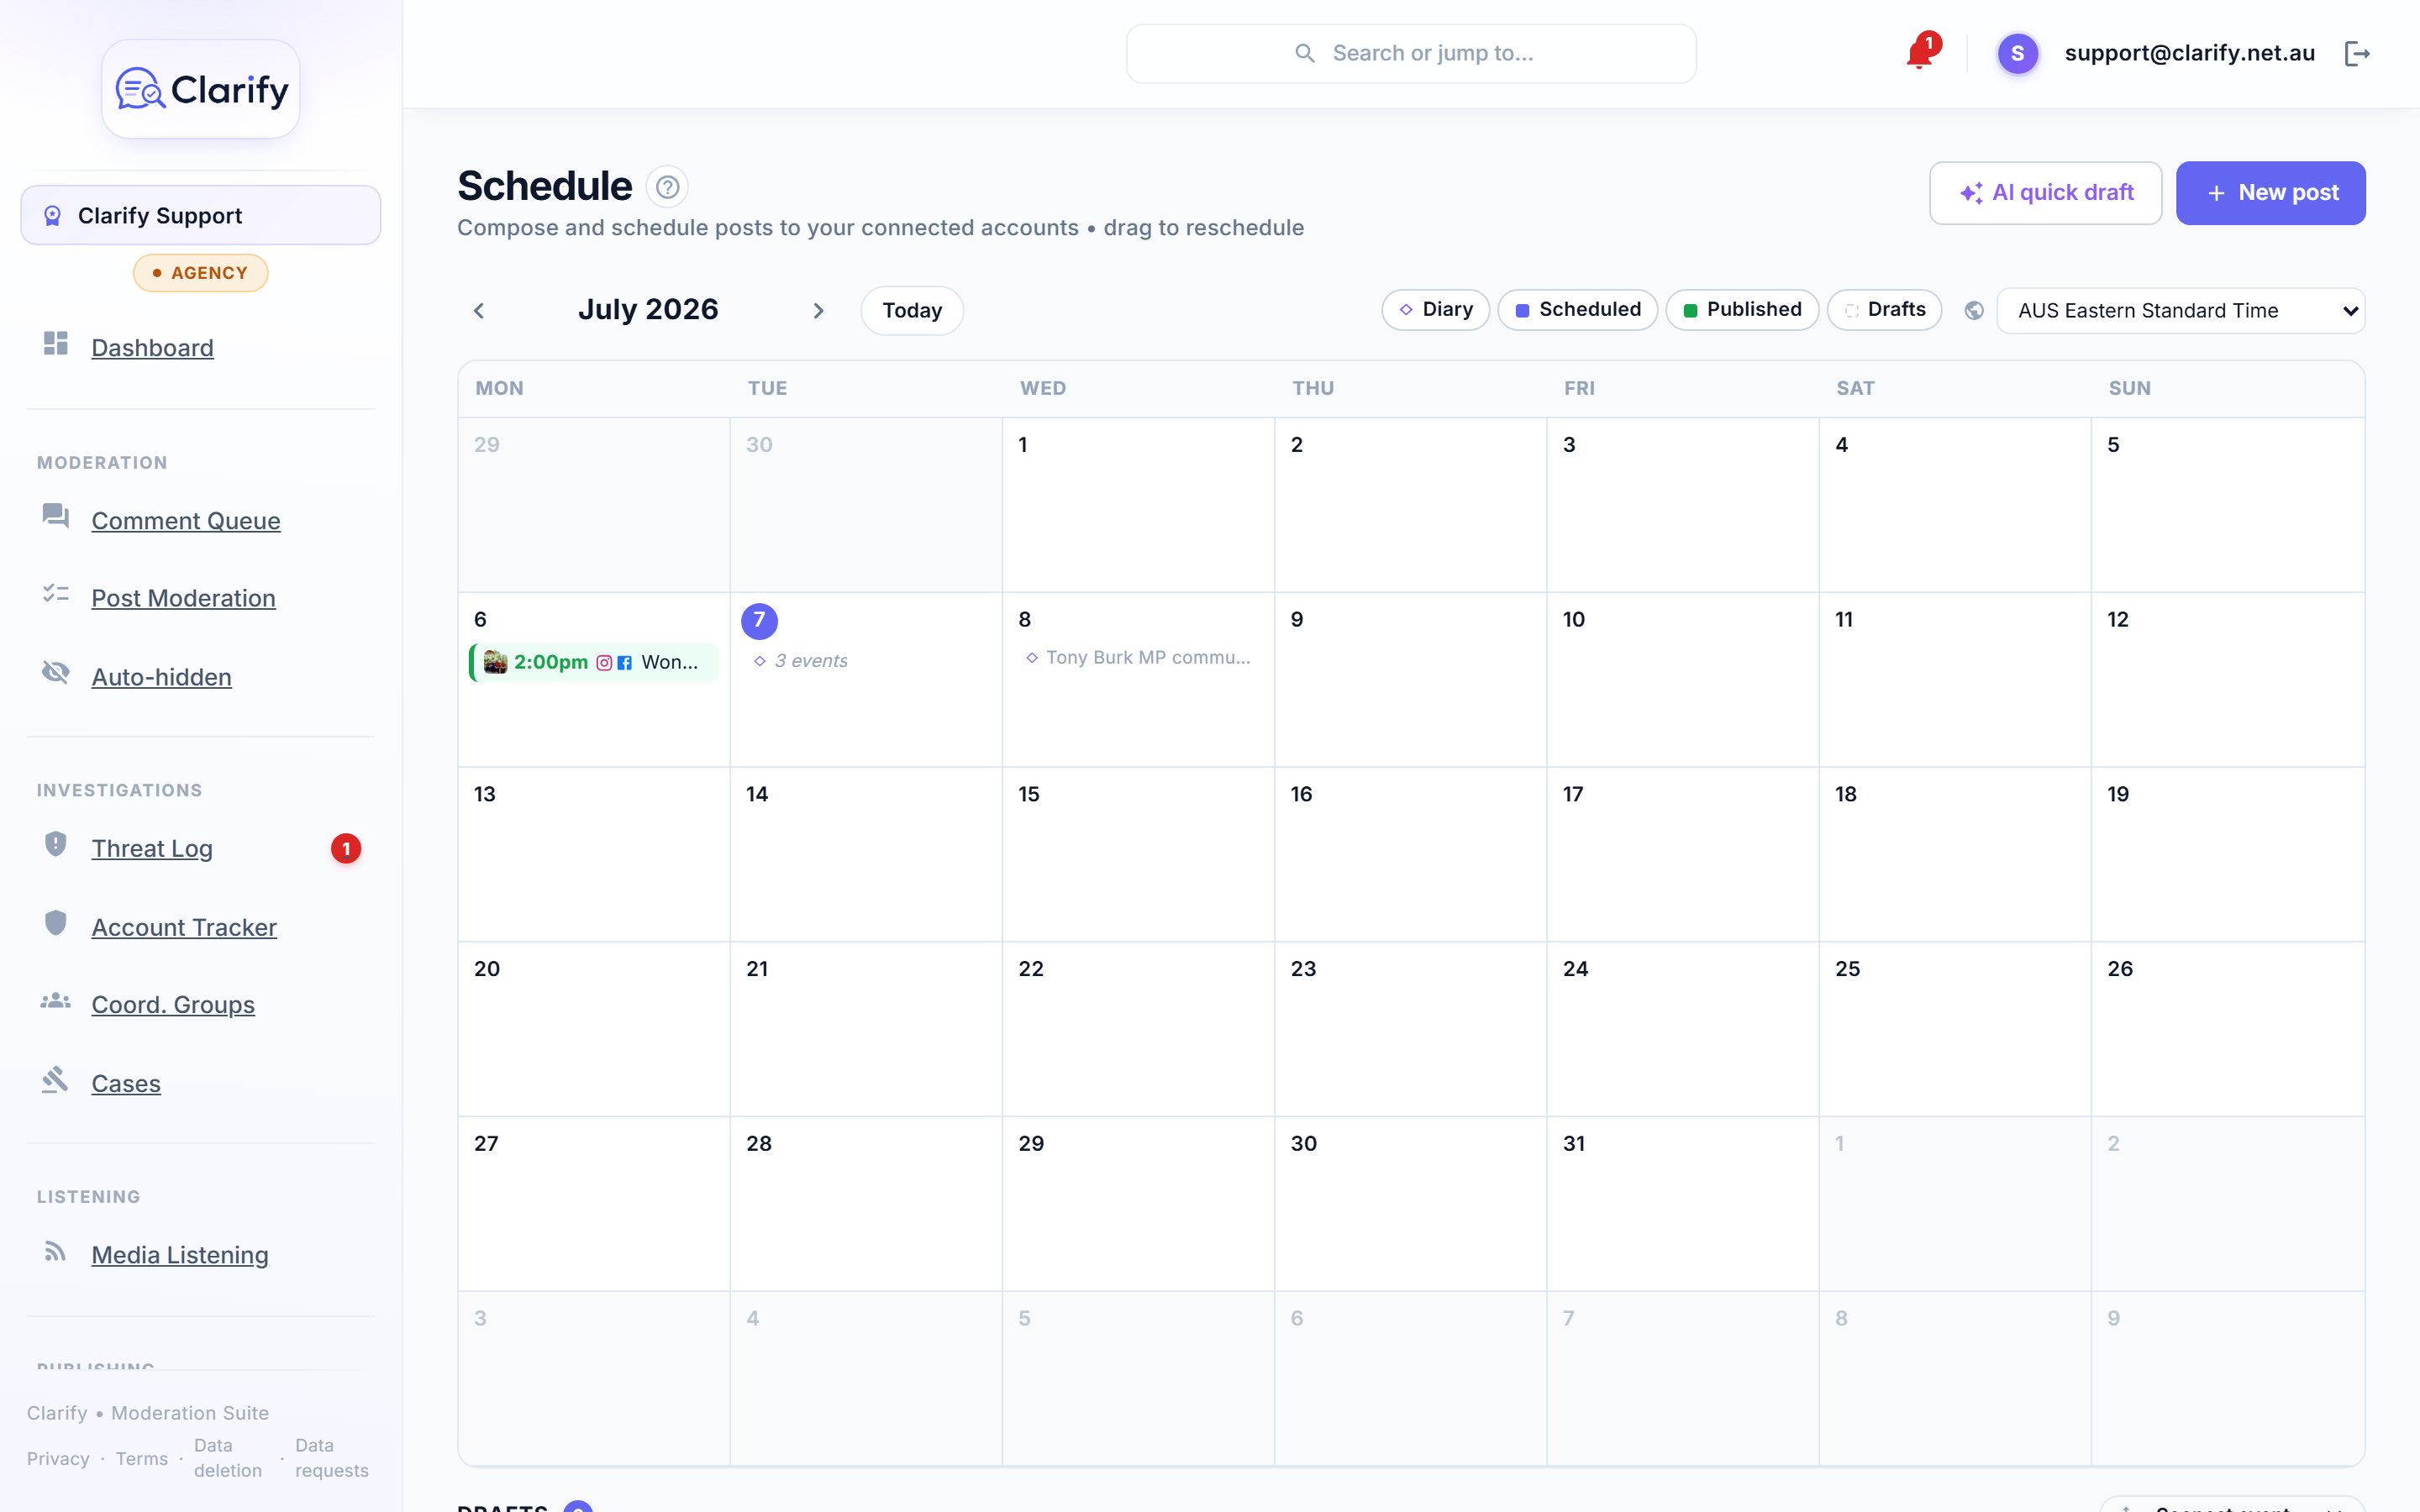Click the Search or jump to field
Image resolution: width=2420 pixels, height=1512 pixels.
(x=1411, y=54)
